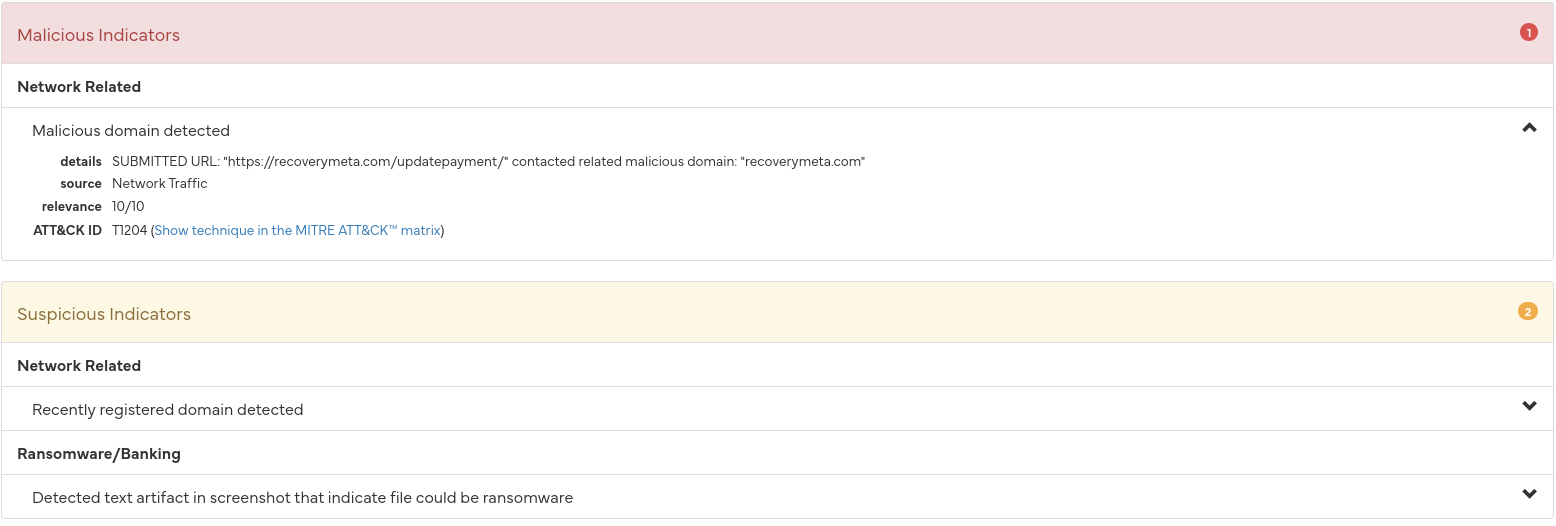Click the Detected text artifact row title
This screenshot has width=1556, height=526.
point(302,498)
